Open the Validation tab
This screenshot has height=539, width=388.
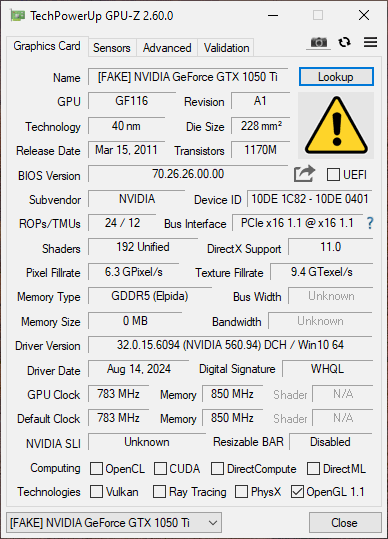(x=226, y=48)
